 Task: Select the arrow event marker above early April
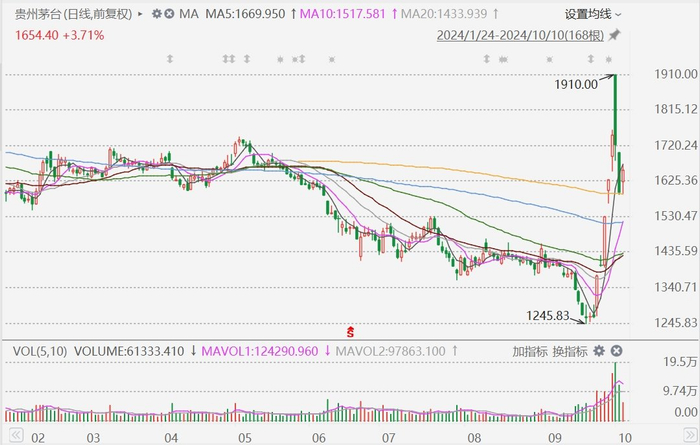tap(170, 58)
